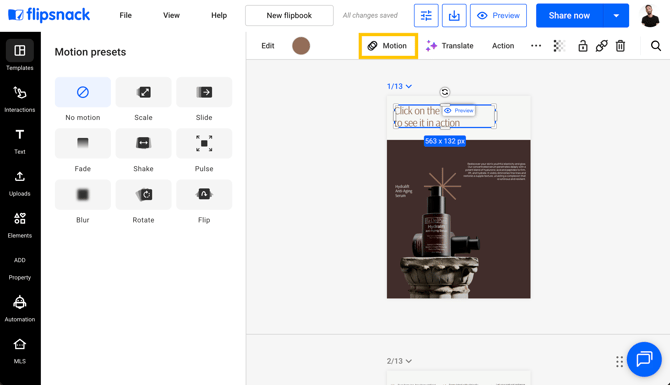This screenshot has width=670, height=385.
Task: Open the View menu
Action: [x=171, y=15]
